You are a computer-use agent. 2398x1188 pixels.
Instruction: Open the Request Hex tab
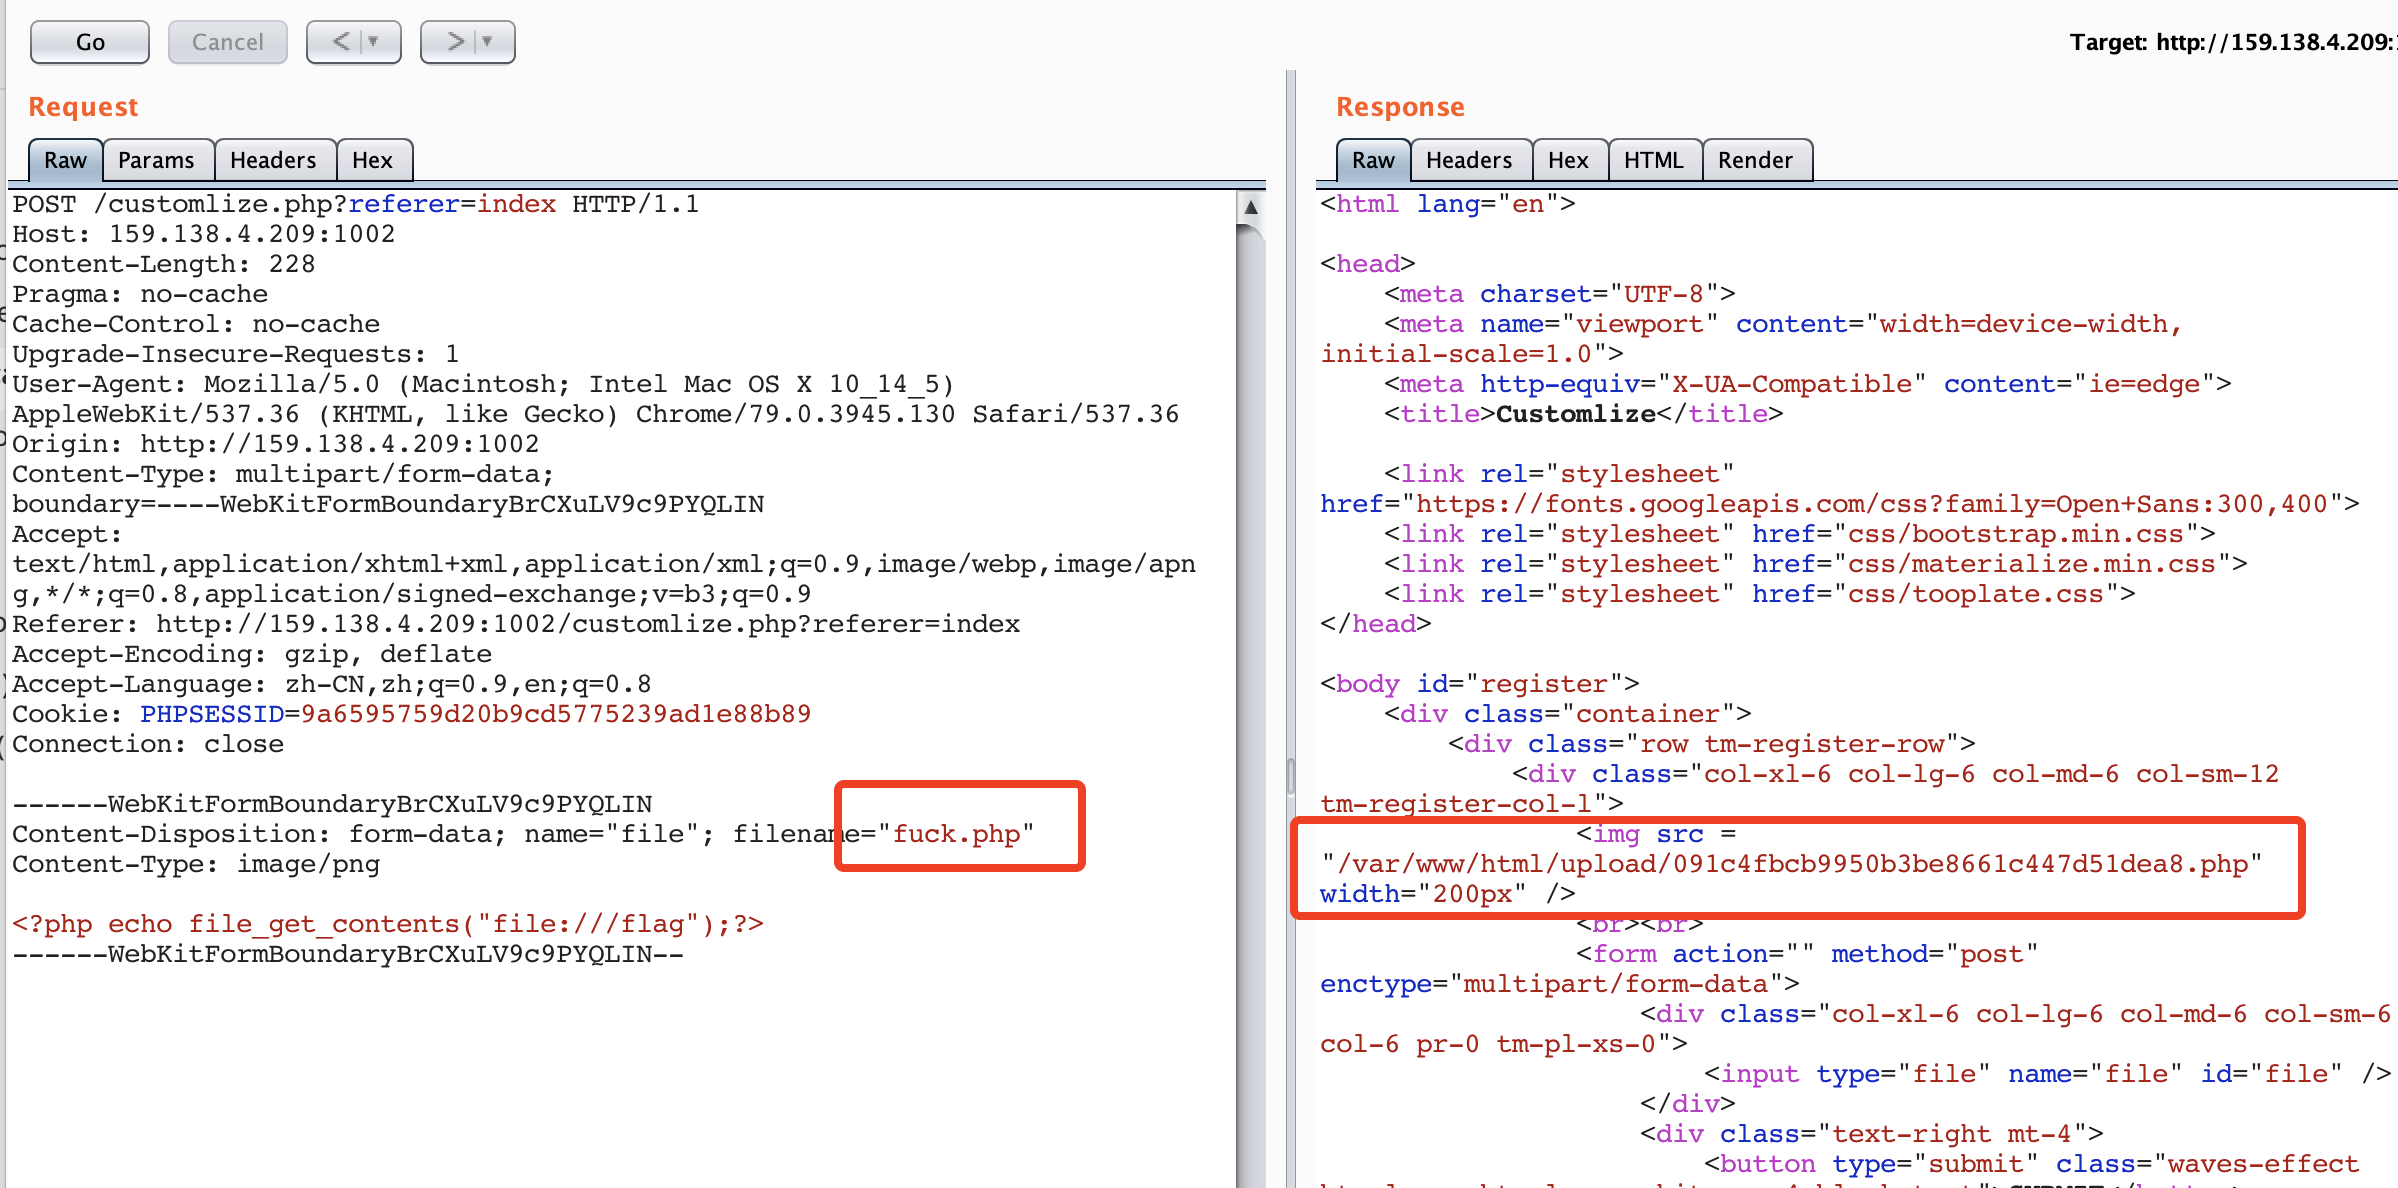click(x=373, y=160)
